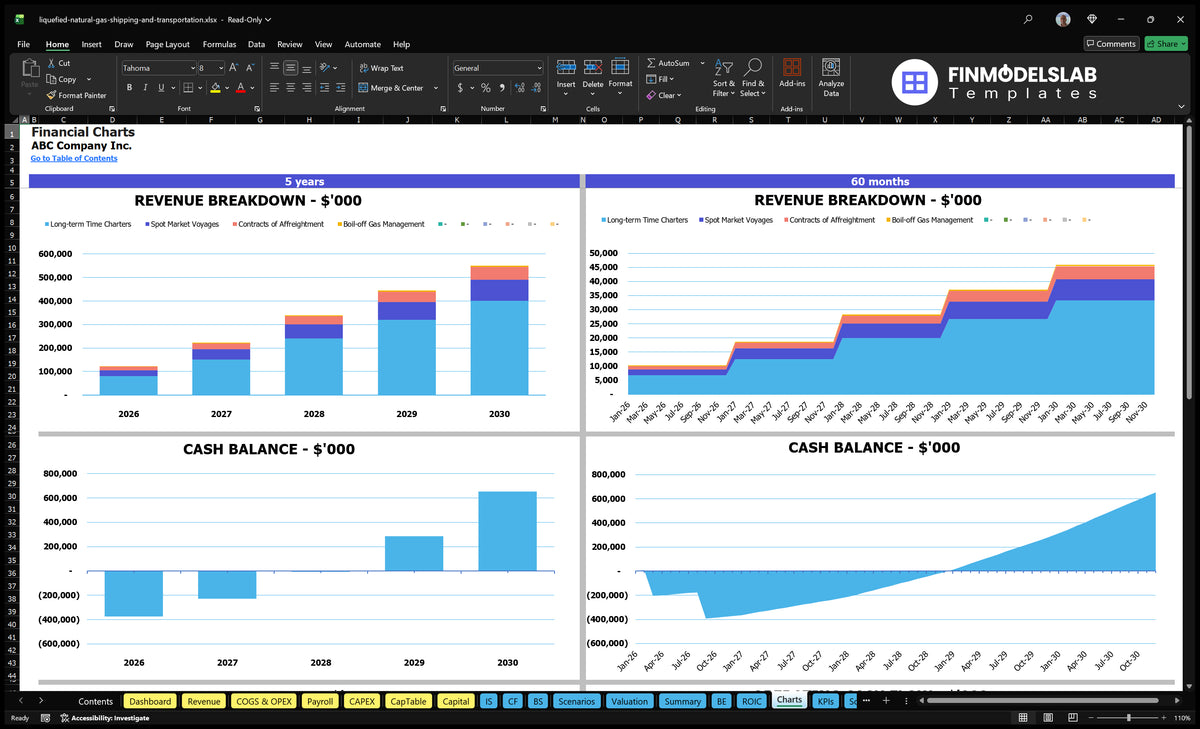Switch to the Page Layout tab
Image resolution: width=1200 pixels, height=729 pixels.
pos(167,44)
